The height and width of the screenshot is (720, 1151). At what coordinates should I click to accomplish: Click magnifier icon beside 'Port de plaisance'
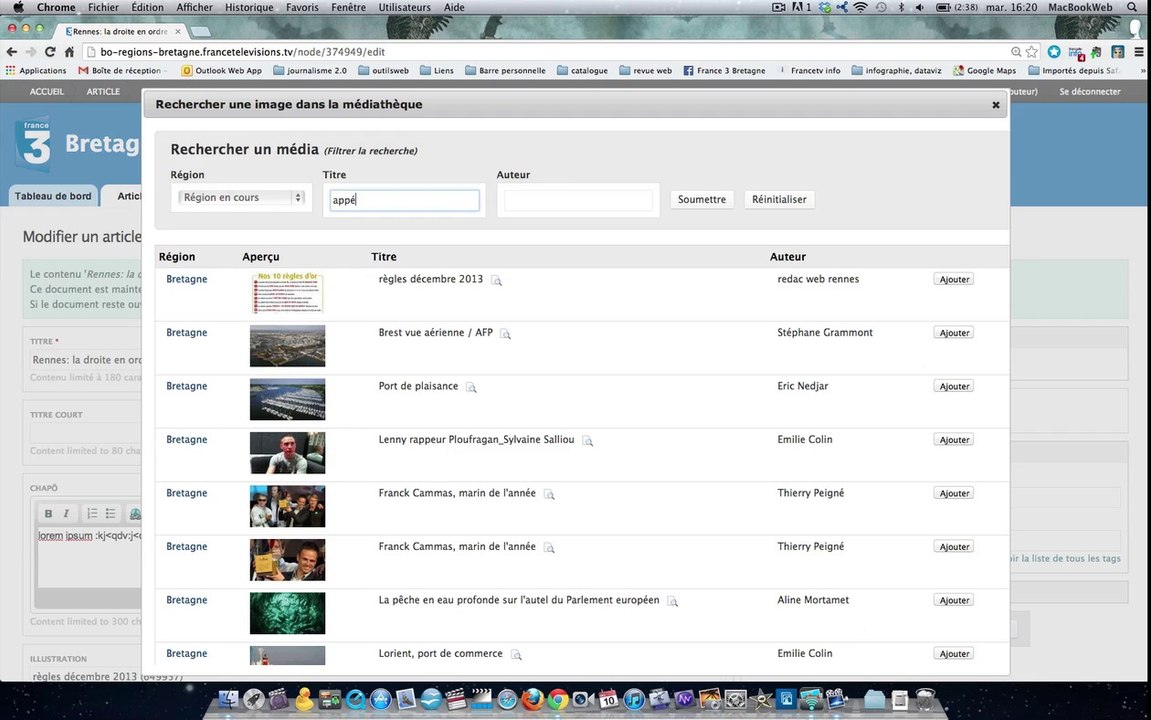pos(471,388)
